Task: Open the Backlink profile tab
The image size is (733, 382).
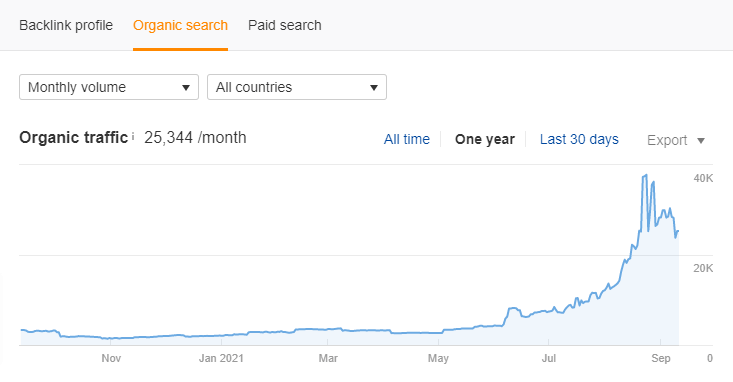Action: pos(66,25)
